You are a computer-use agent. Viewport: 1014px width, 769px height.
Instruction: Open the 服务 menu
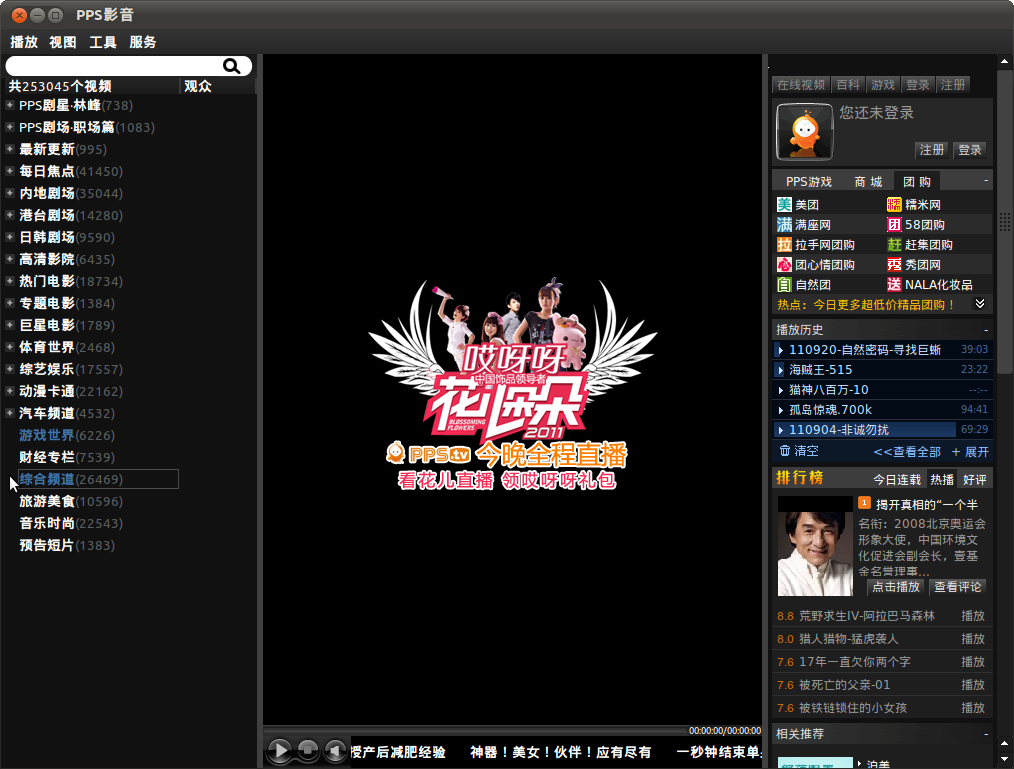tap(143, 42)
